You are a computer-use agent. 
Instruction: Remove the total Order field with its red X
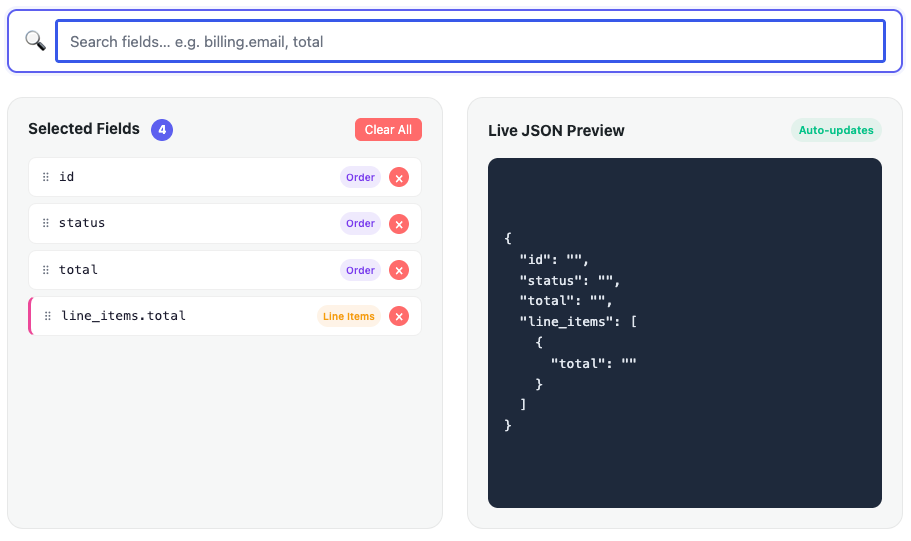pyautogui.click(x=399, y=270)
